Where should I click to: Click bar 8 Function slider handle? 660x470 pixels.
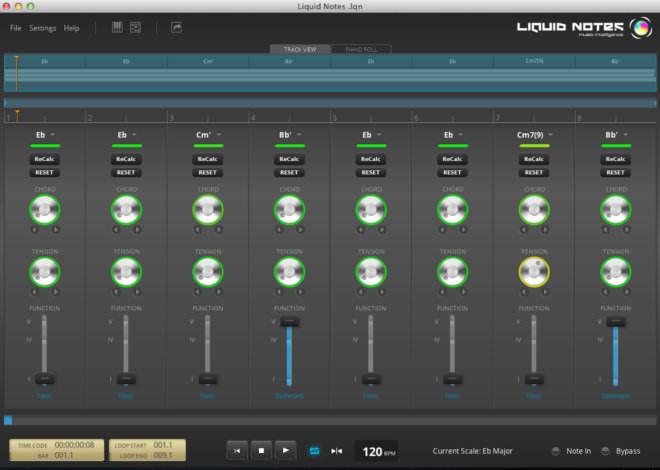tap(615, 322)
